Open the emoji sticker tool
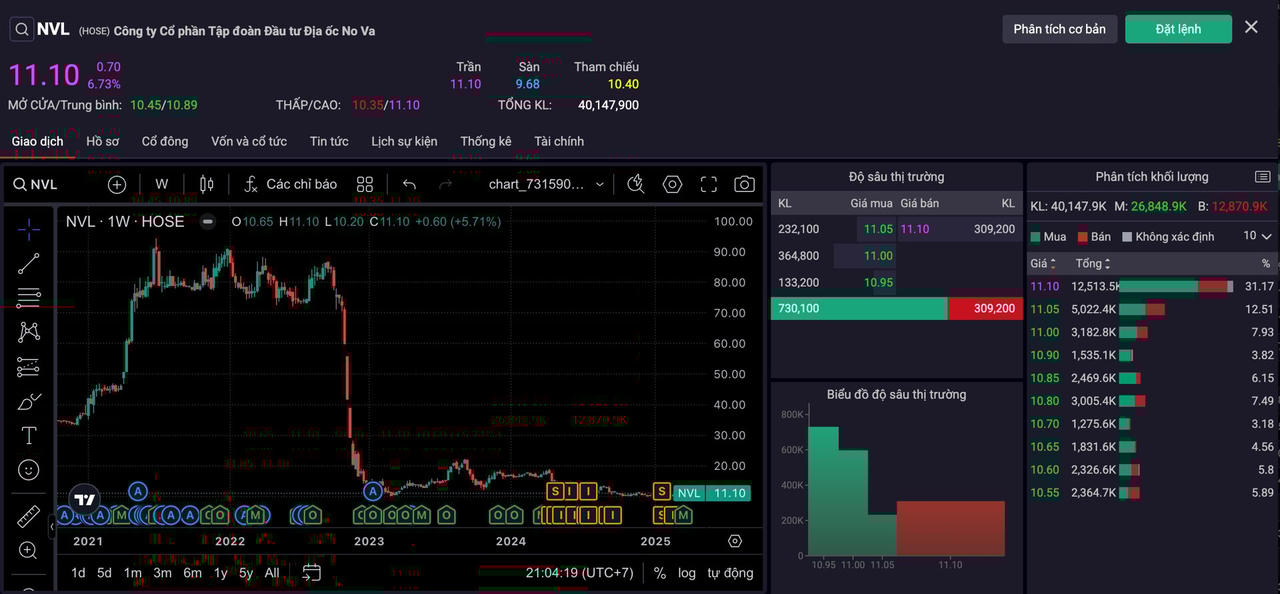Viewport: 1280px width, 594px height. pos(29,470)
